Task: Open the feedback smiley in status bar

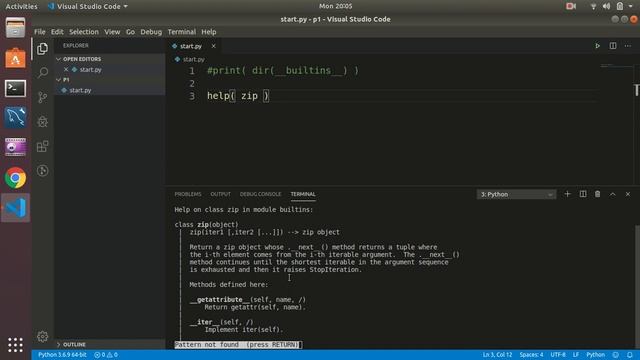Action: click(x=616, y=355)
